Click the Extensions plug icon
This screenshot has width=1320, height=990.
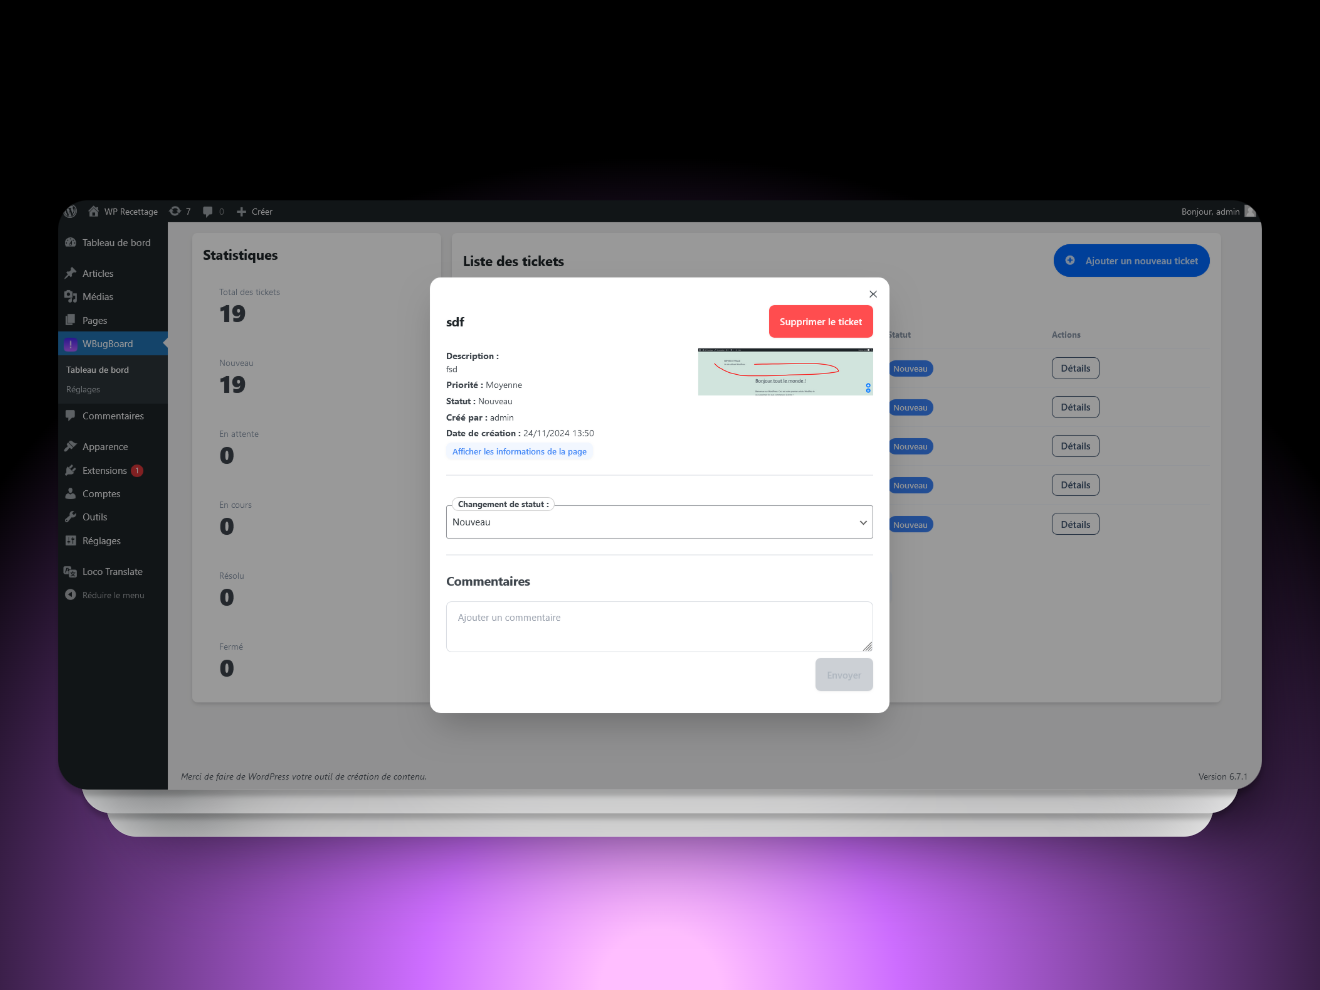coord(71,470)
